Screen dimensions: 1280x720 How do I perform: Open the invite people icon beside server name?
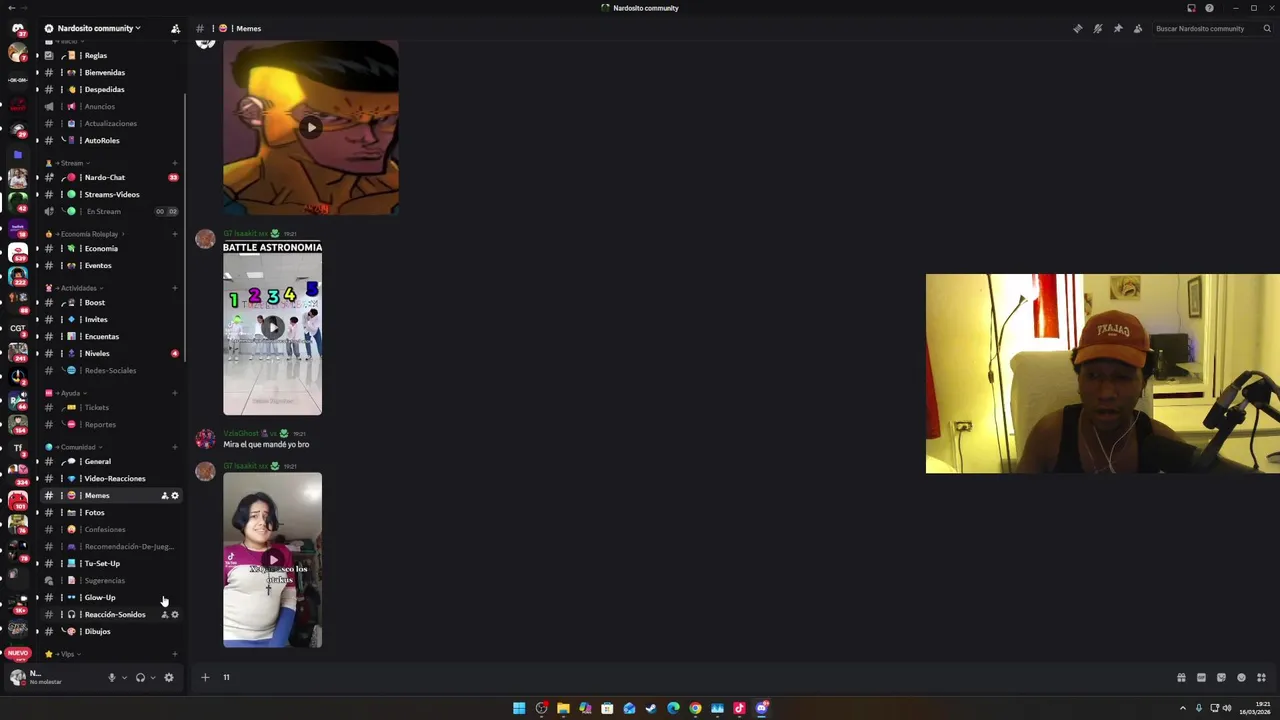click(x=175, y=28)
